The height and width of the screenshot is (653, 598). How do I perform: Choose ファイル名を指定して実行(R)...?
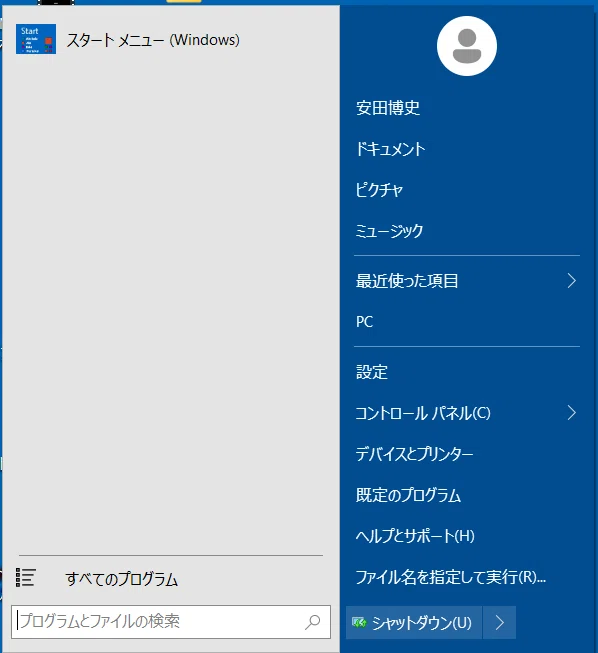[x=451, y=577]
